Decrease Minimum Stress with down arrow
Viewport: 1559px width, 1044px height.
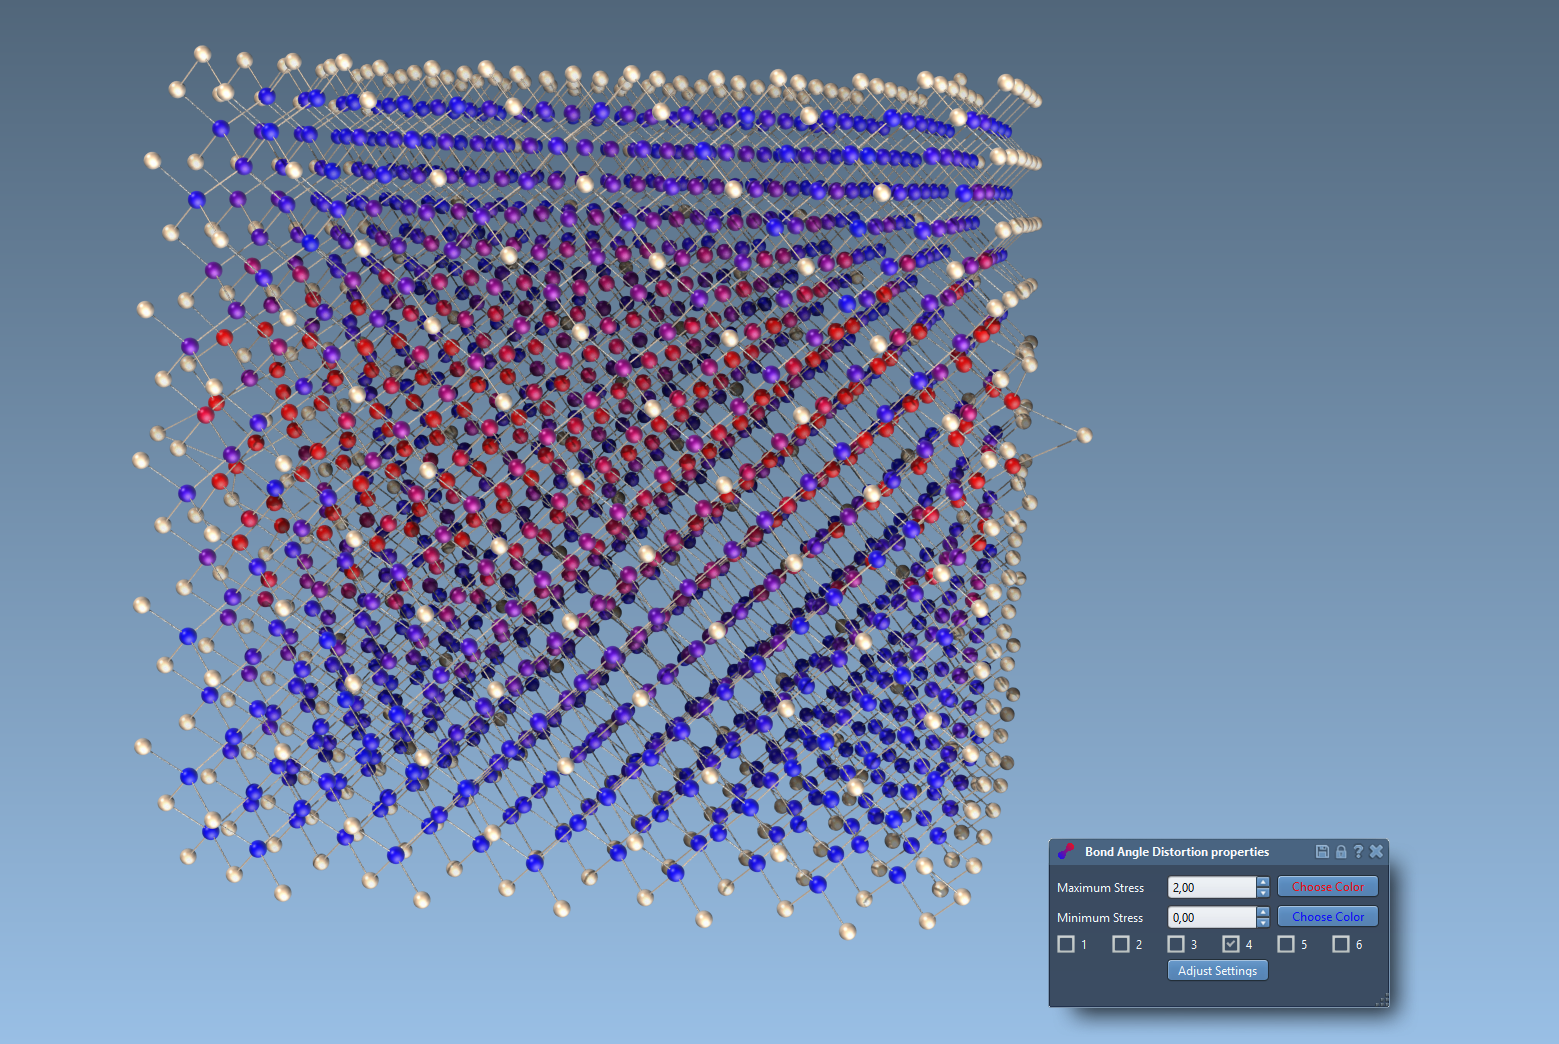(1263, 922)
